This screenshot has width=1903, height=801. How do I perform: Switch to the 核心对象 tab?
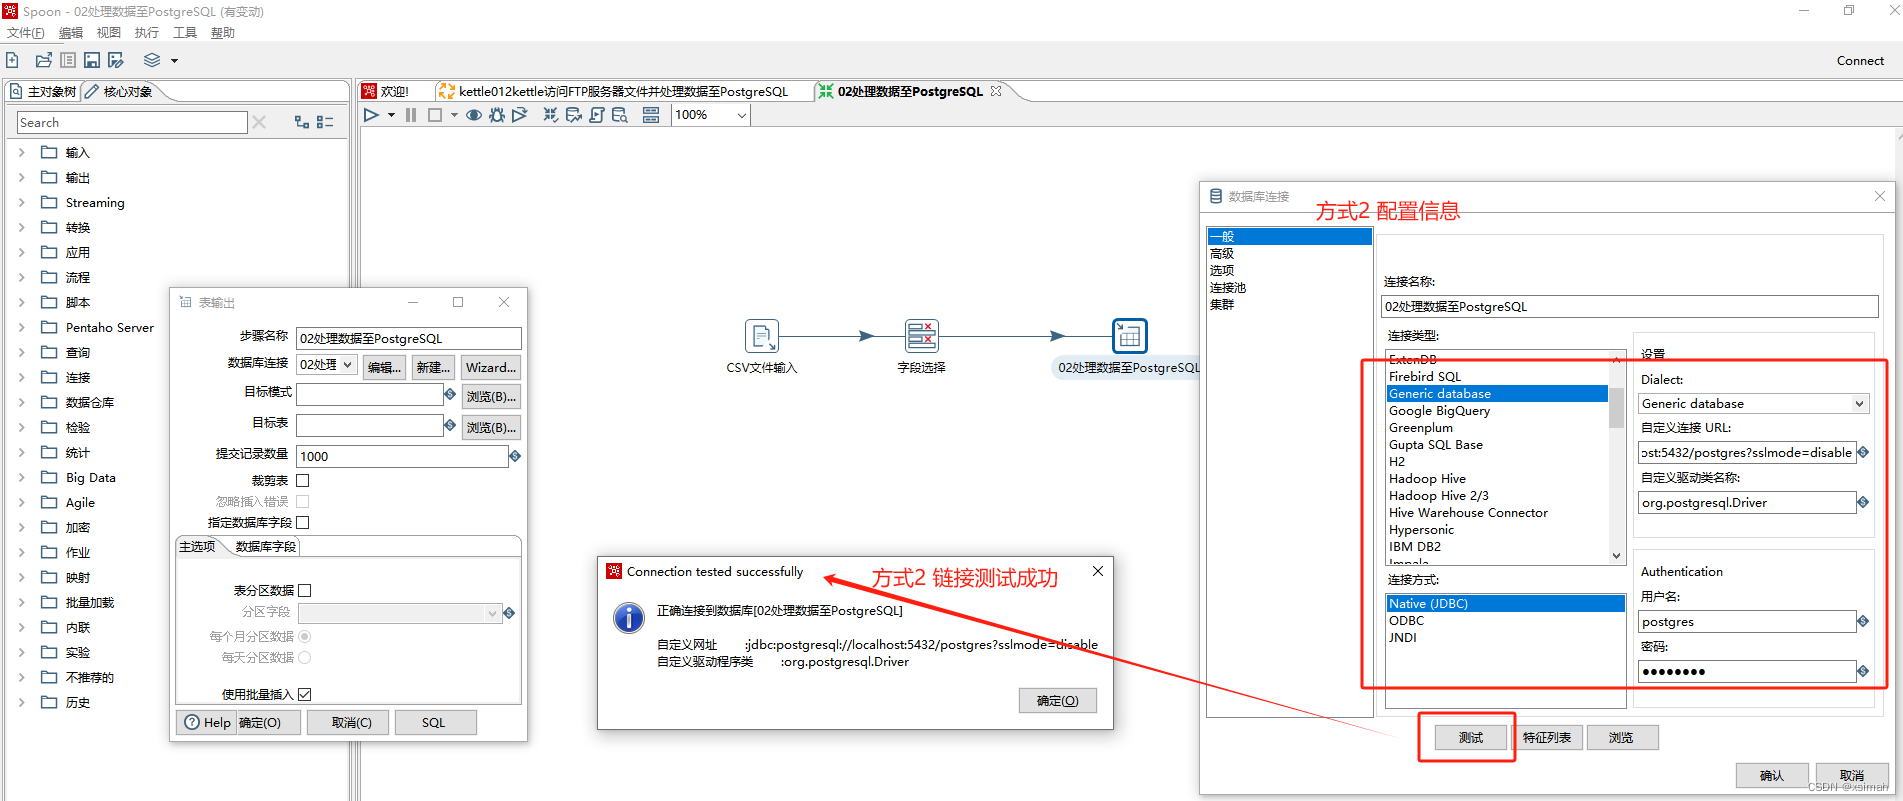click(119, 92)
